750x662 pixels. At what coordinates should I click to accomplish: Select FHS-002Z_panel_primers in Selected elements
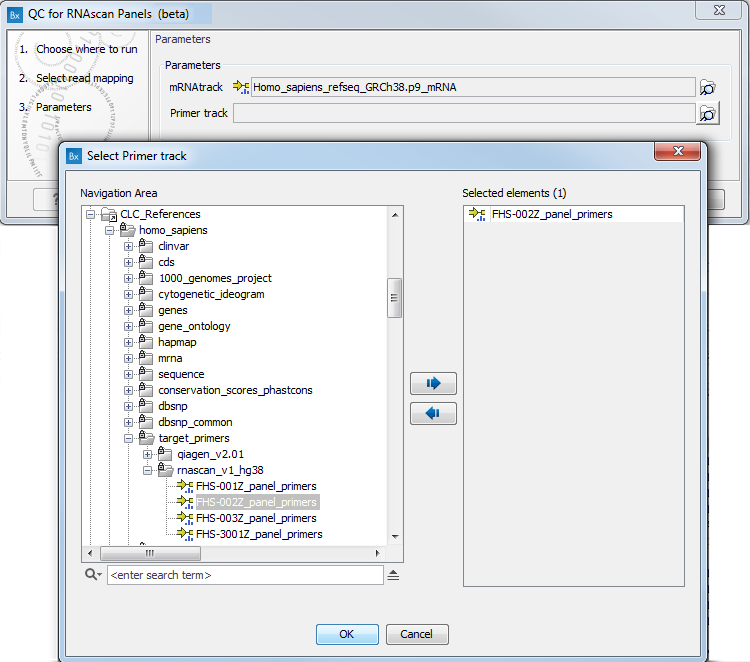[552, 214]
